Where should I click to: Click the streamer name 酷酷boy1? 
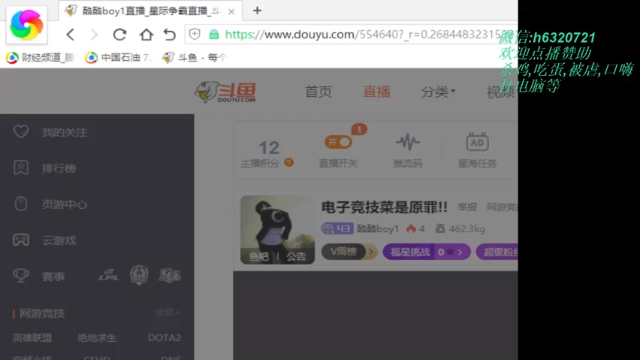point(378,229)
